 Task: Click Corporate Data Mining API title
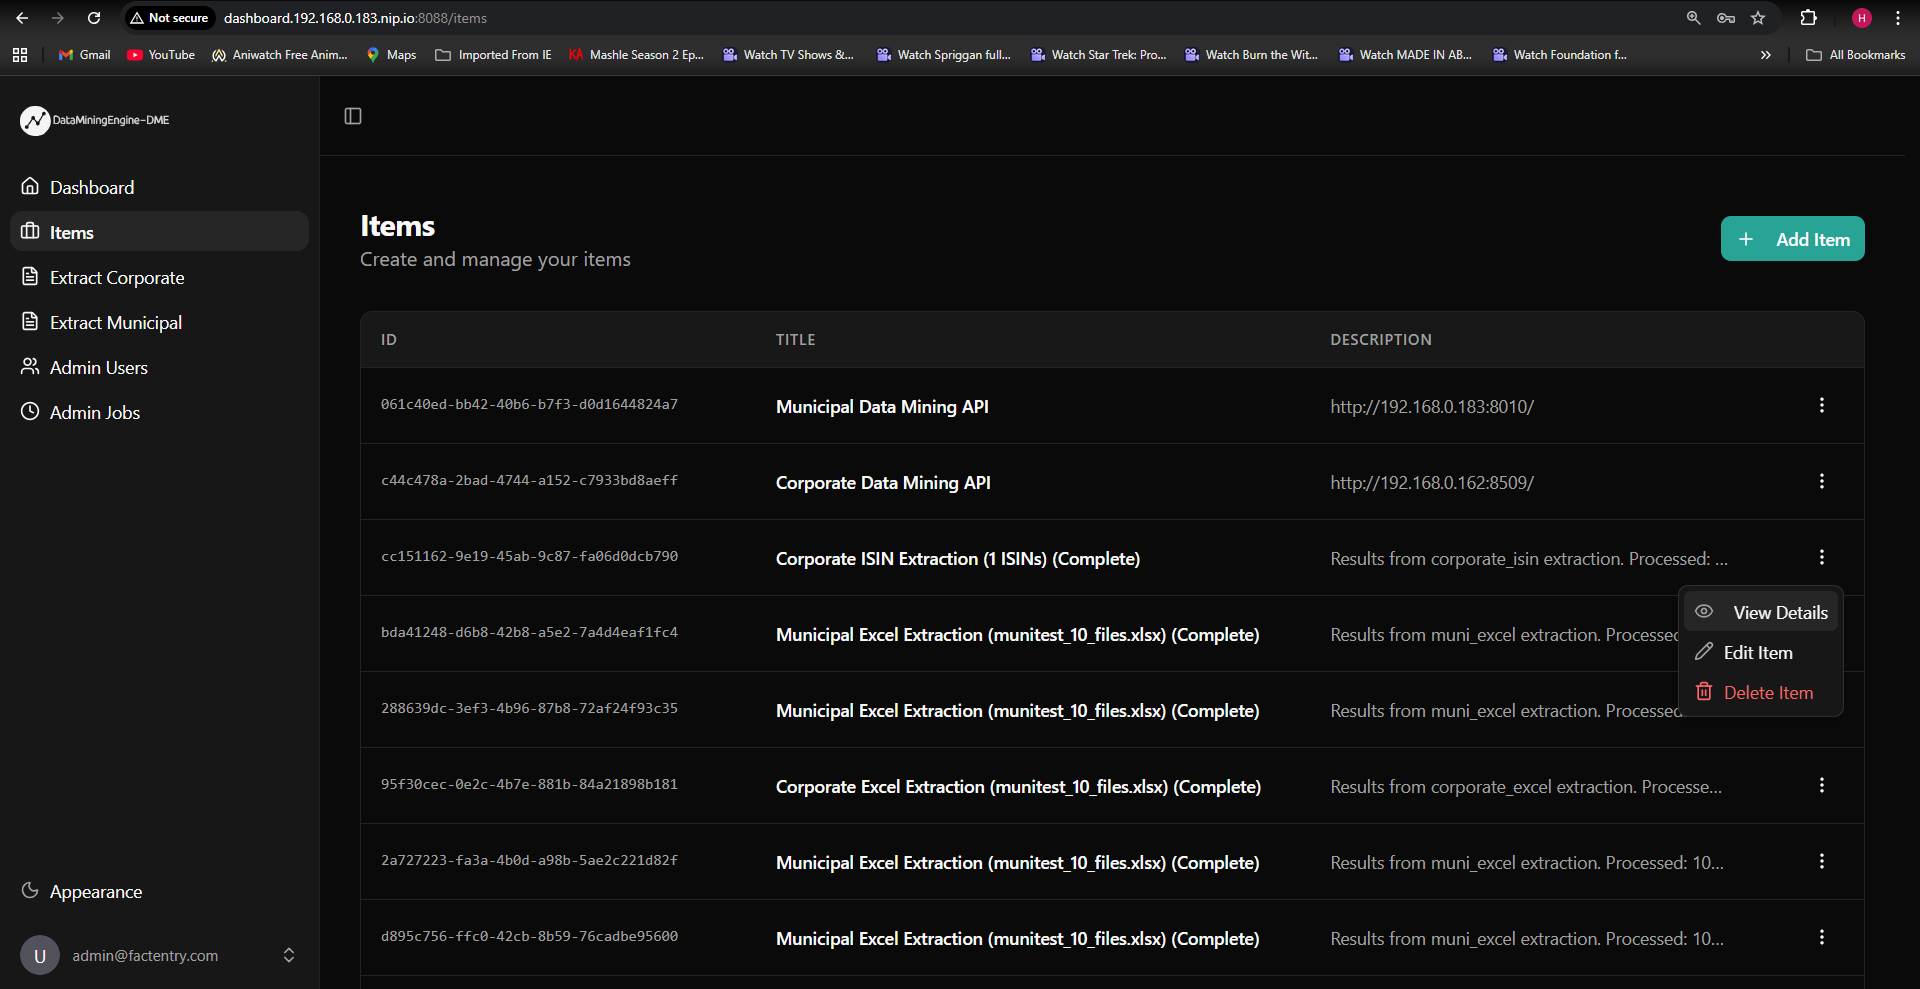(883, 482)
